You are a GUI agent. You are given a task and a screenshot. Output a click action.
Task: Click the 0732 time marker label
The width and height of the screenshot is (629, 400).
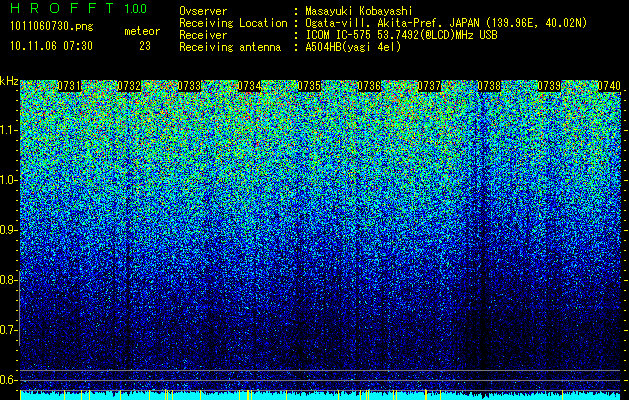(x=129, y=86)
